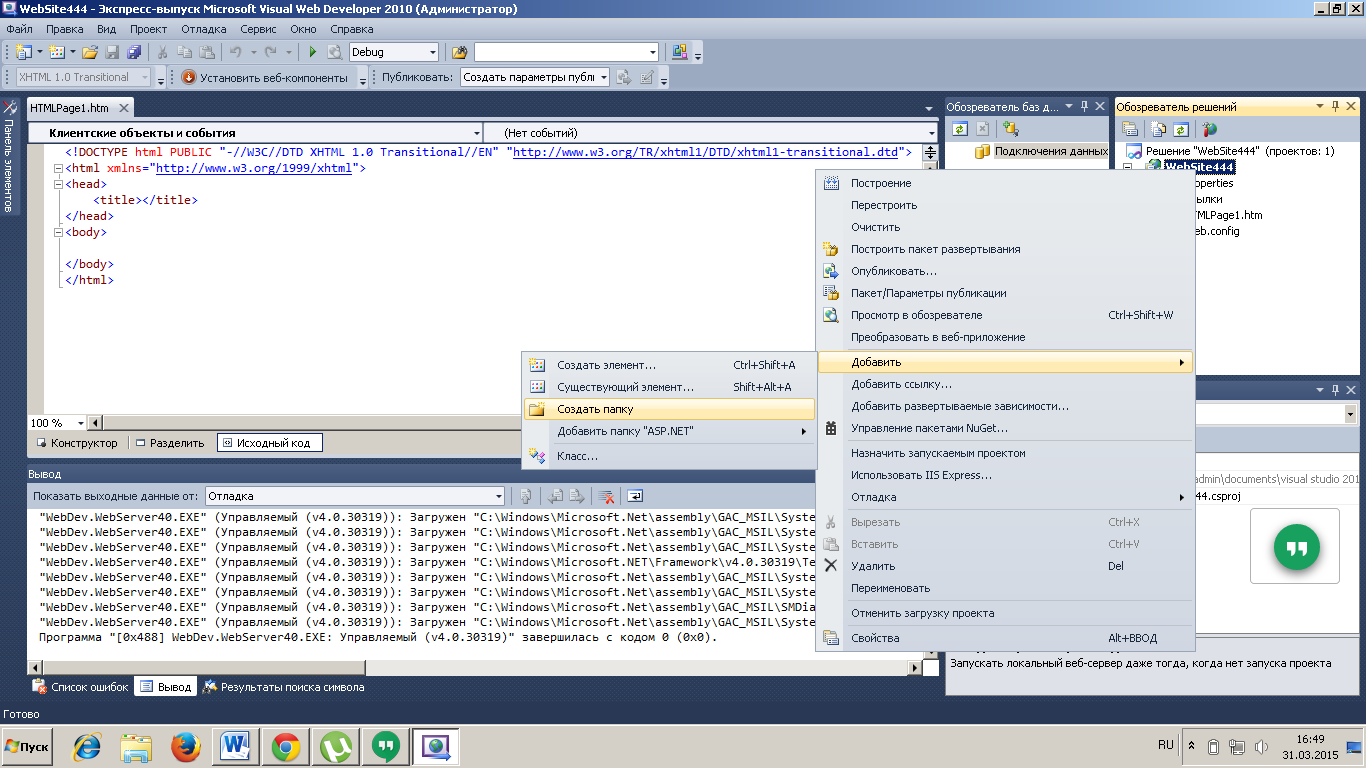Click the Undo arrow icon

point(235,52)
